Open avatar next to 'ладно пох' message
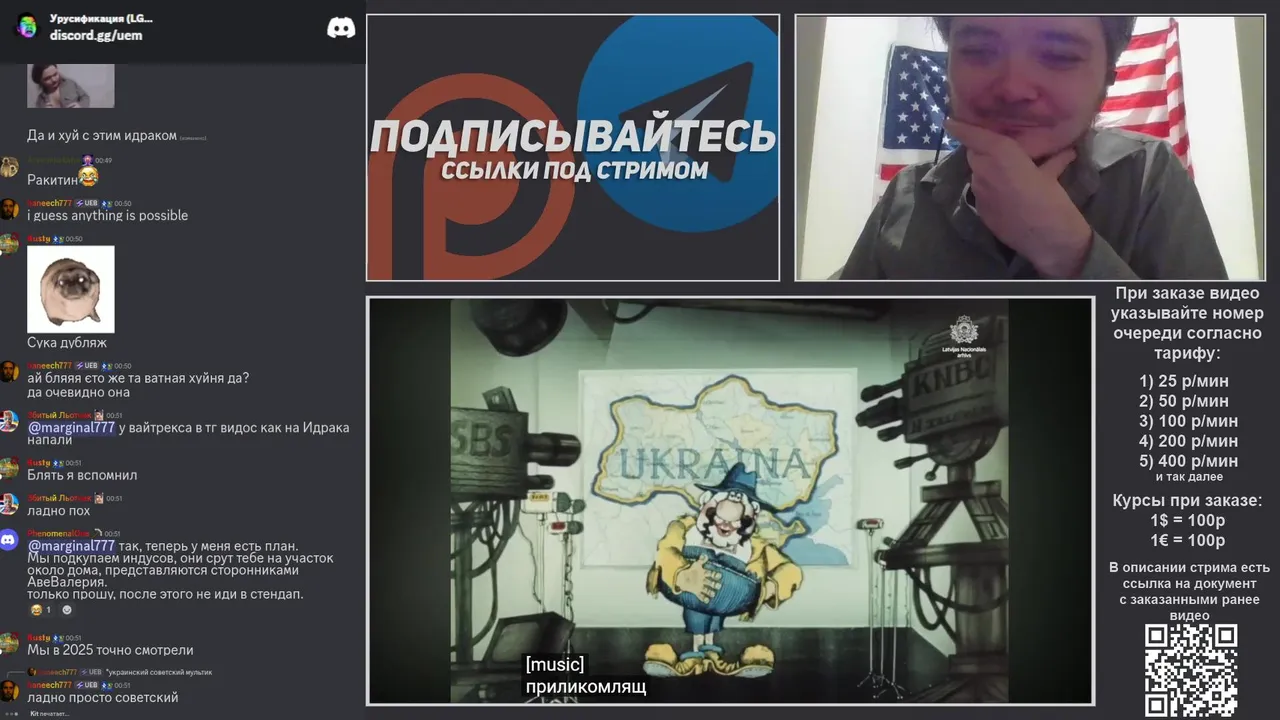The height and width of the screenshot is (720, 1280). [x=8, y=504]
